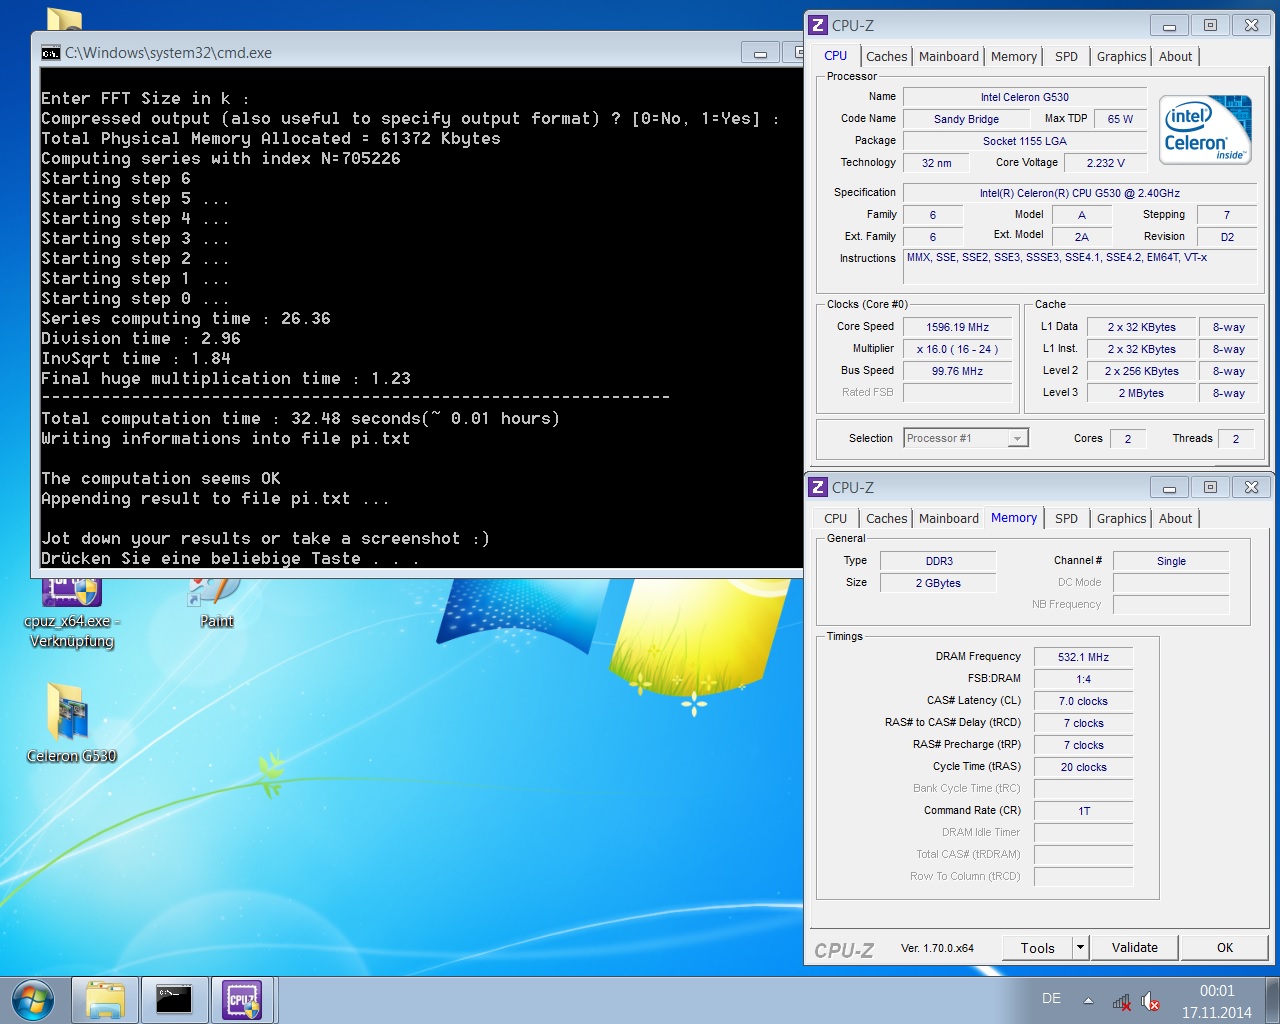Open the Tools dropdown arrow

pos(1080,948)
